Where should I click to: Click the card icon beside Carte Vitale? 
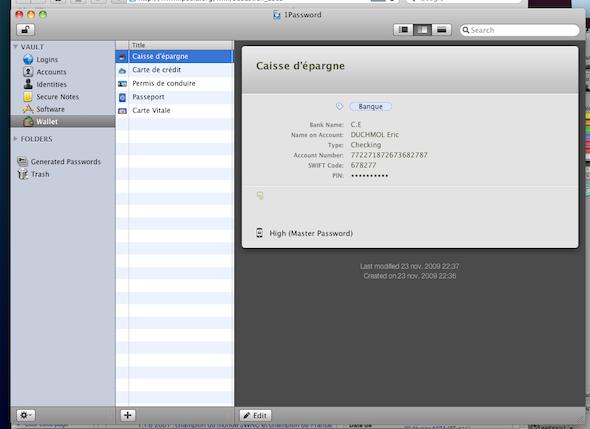click(x=122, y=111)
